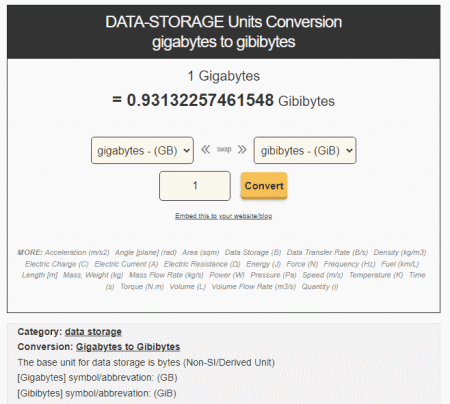
Task: Open the gigabytes - (GB) source unit dropdown
Action: (x=142, y=150)
